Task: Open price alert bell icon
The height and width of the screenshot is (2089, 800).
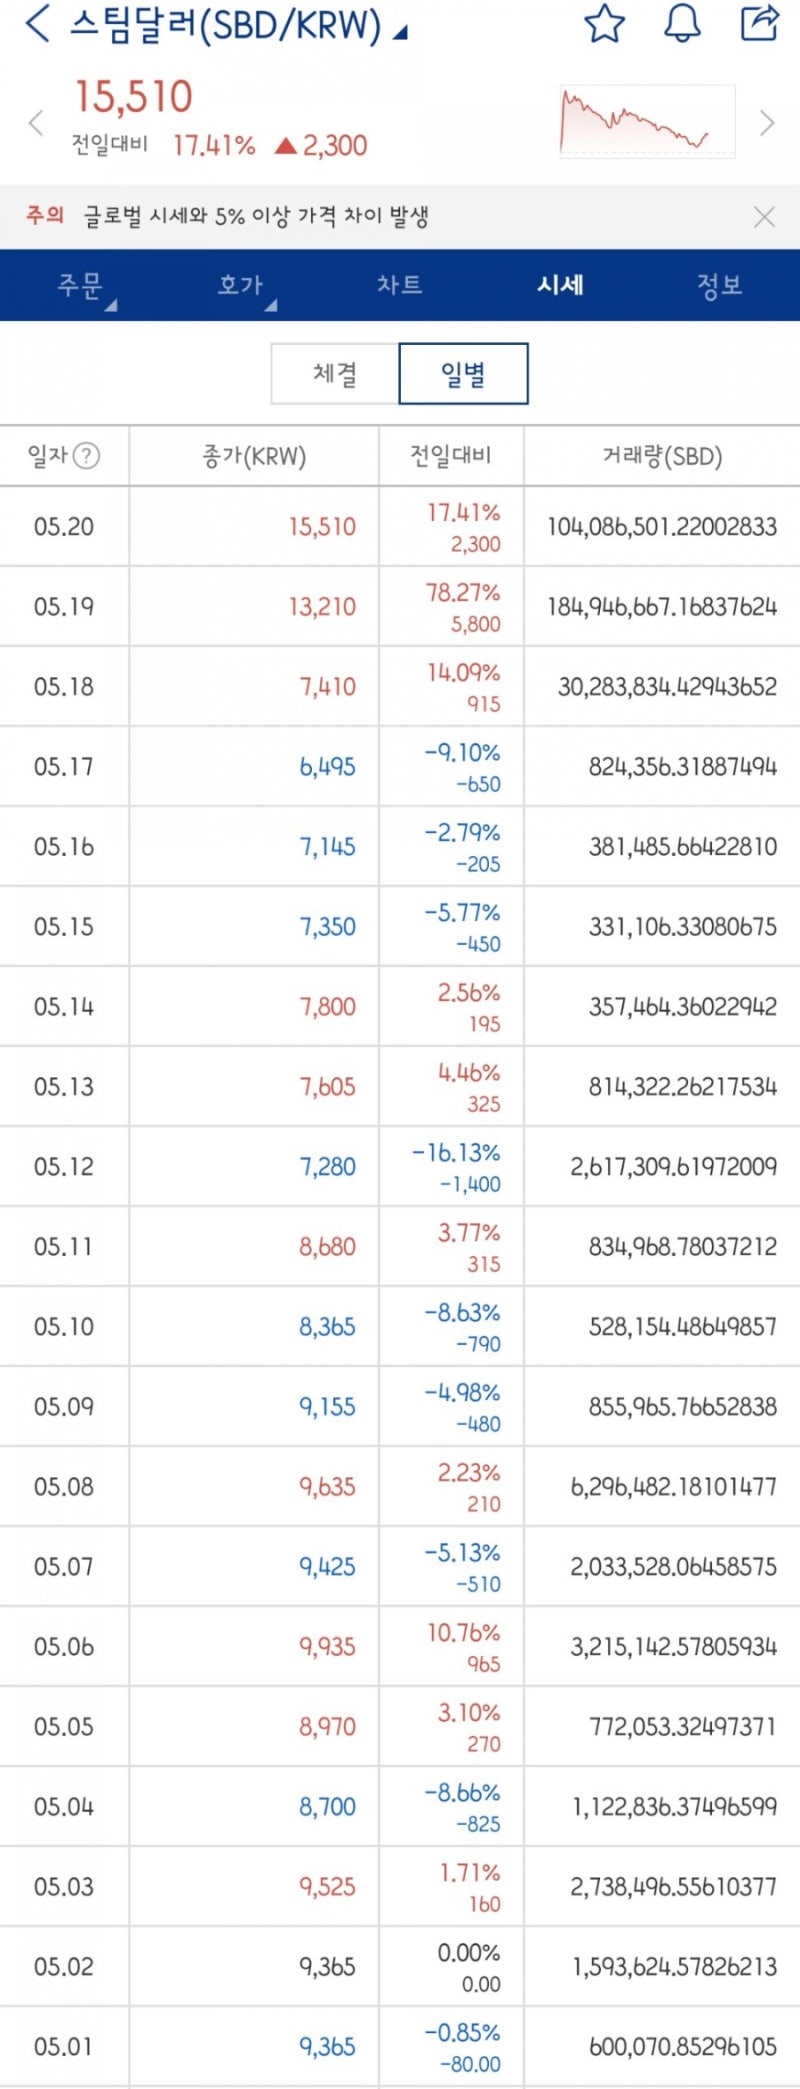Action: click(x=682, y=24)
